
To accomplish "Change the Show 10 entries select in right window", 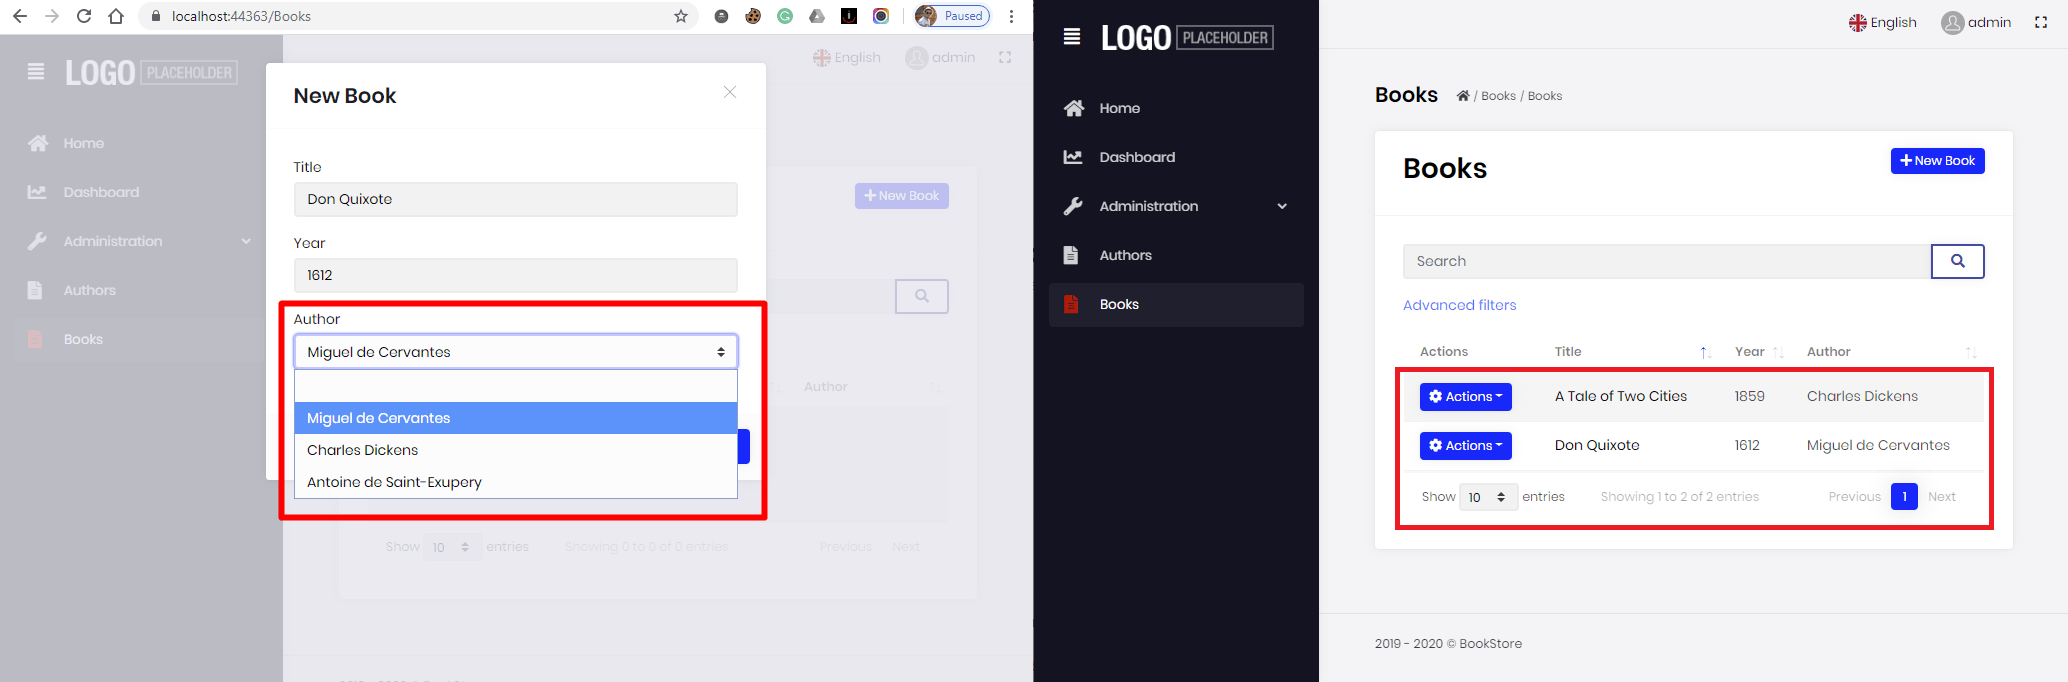I will [1488, 497].
